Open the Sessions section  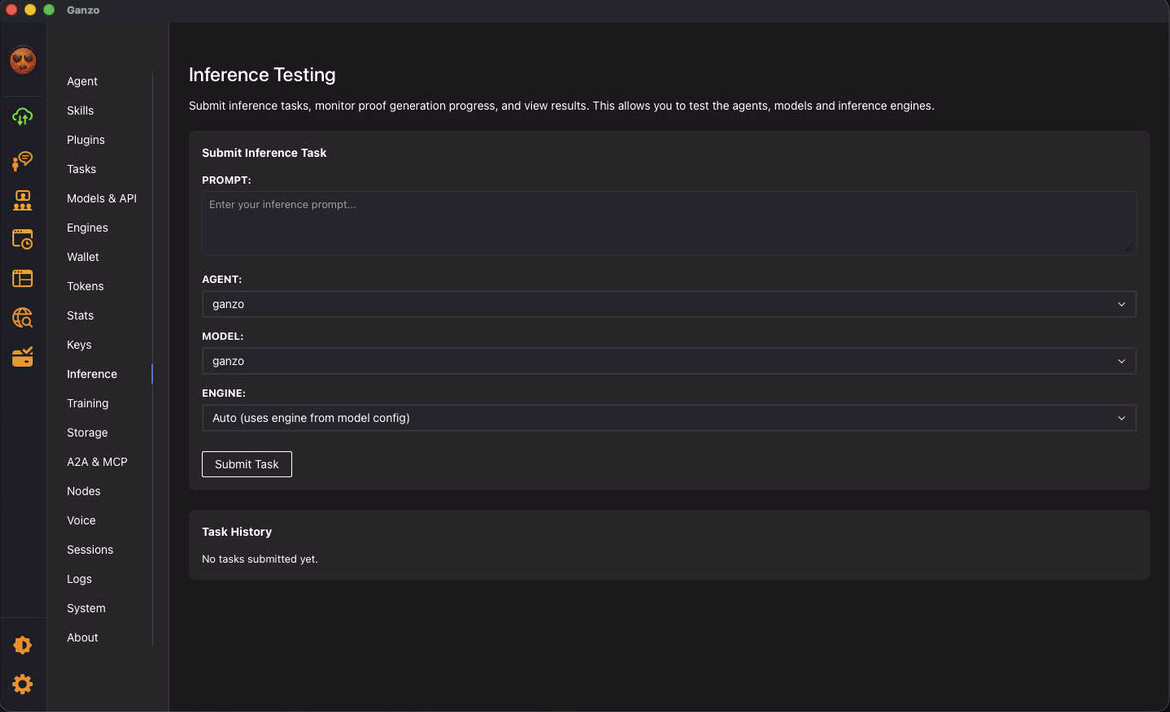pos(90,550)
